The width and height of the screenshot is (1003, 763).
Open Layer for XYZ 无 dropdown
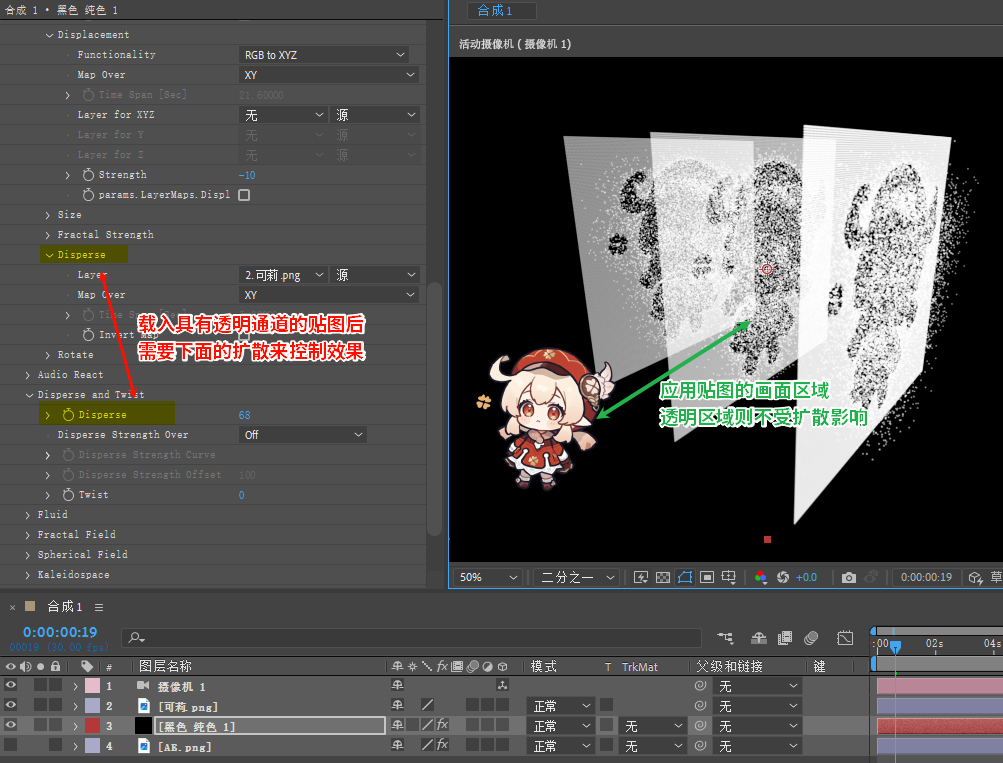click(x=283, y=115)
